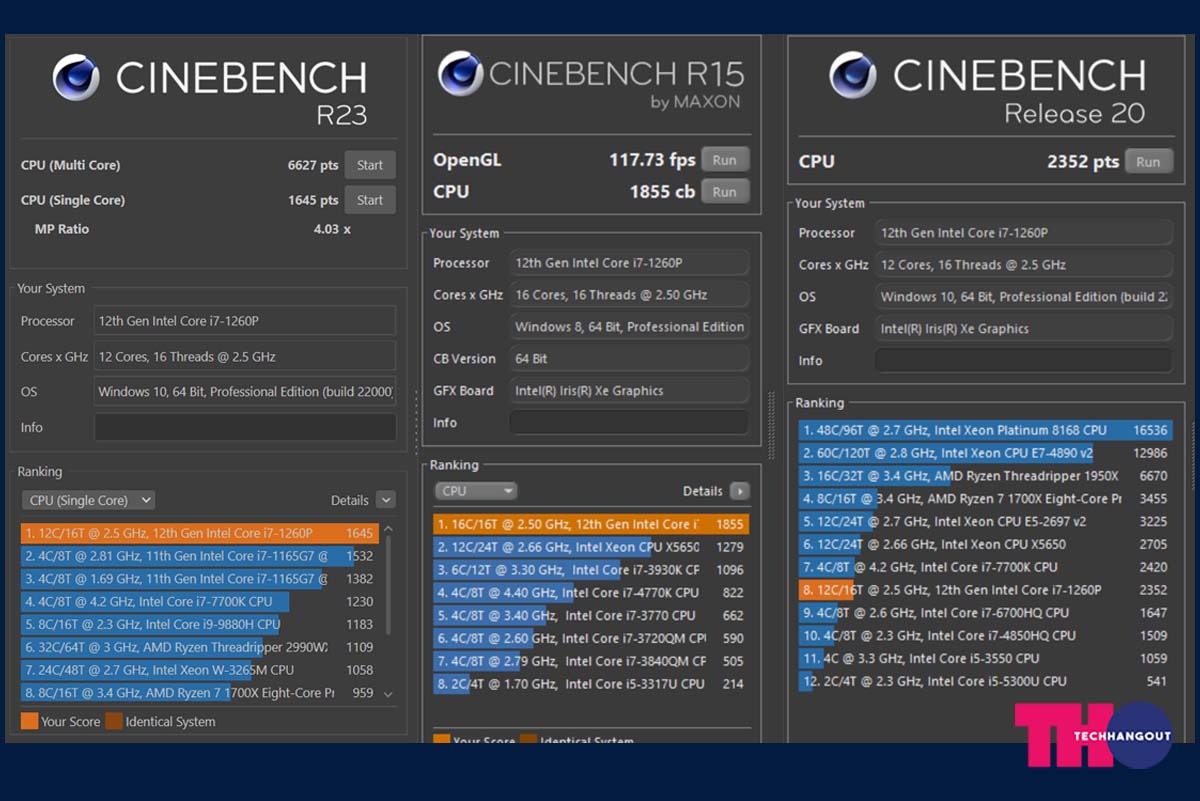
Task: Select R23 row AMD Ryzen 7 1700X score 959
Action: pyautogui.click(x=199, y=693)
